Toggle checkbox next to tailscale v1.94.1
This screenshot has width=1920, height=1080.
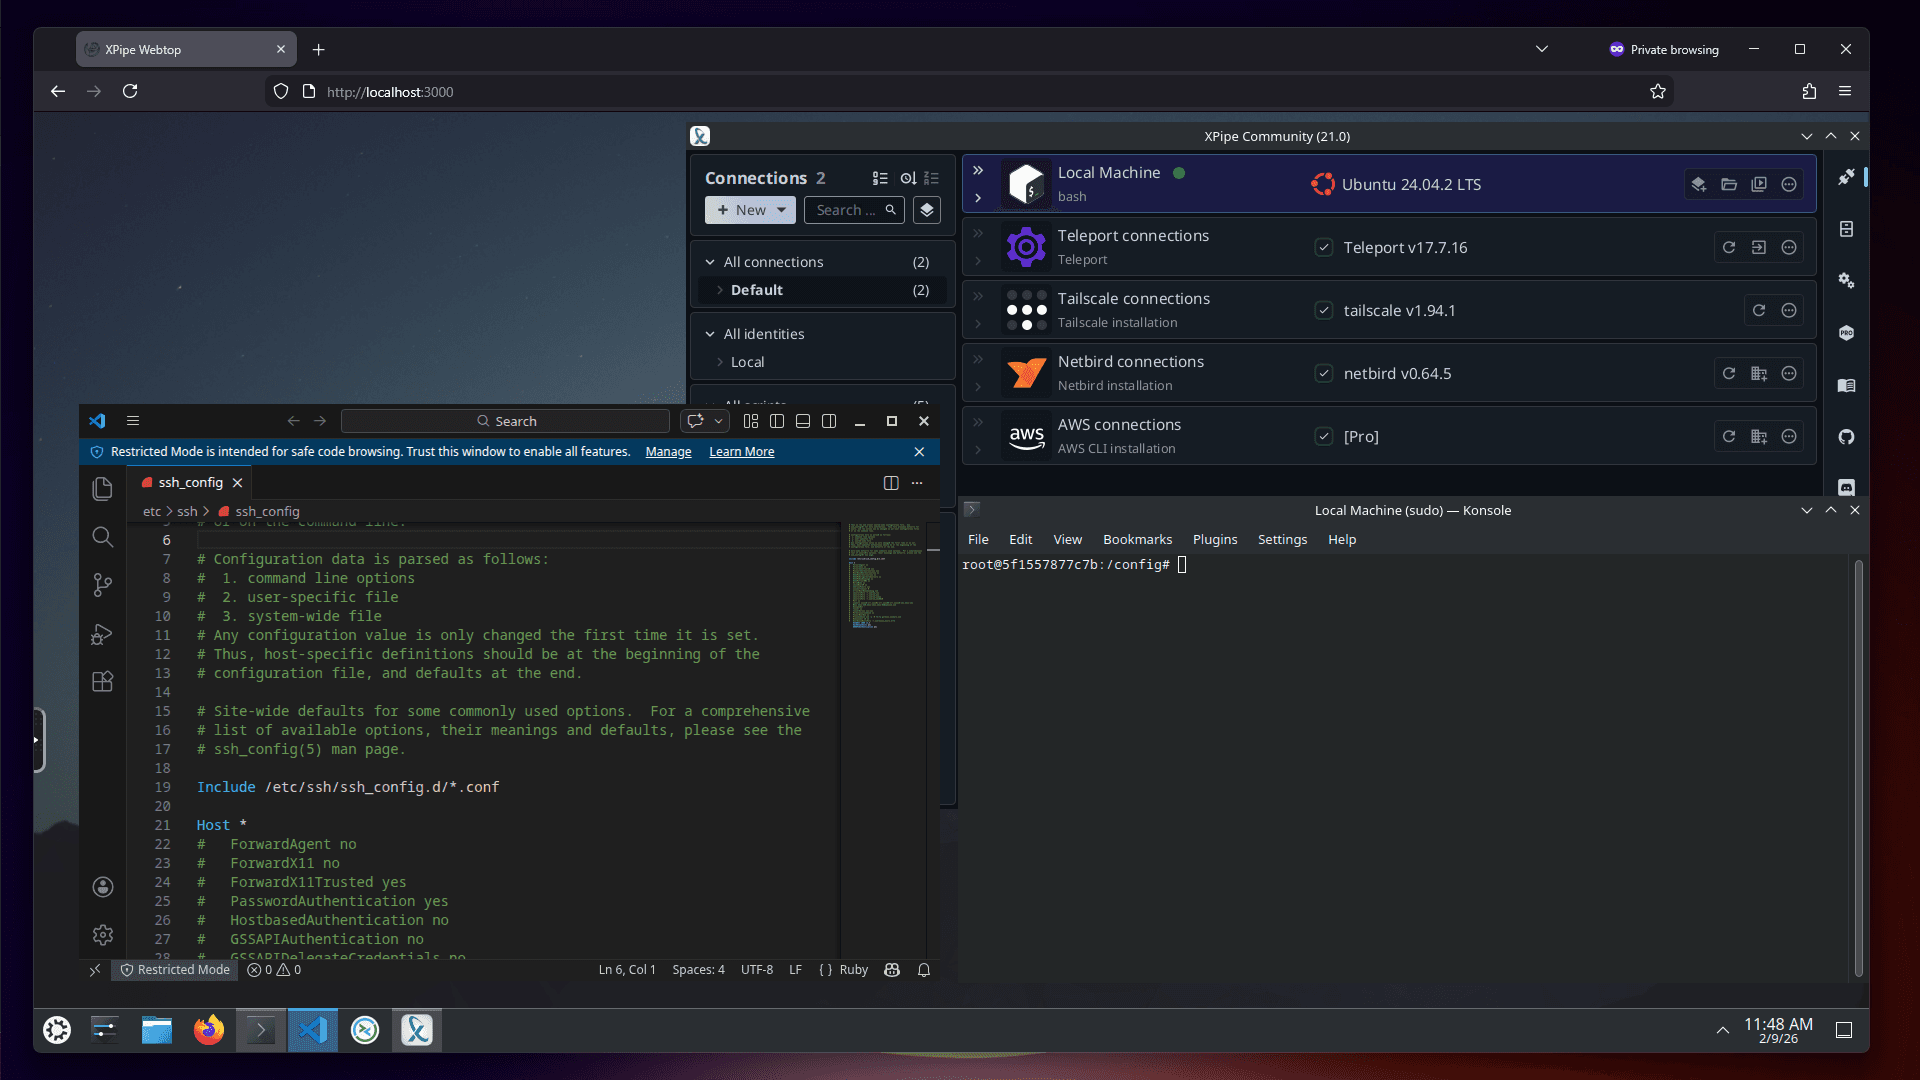(x=1323, y=310)
